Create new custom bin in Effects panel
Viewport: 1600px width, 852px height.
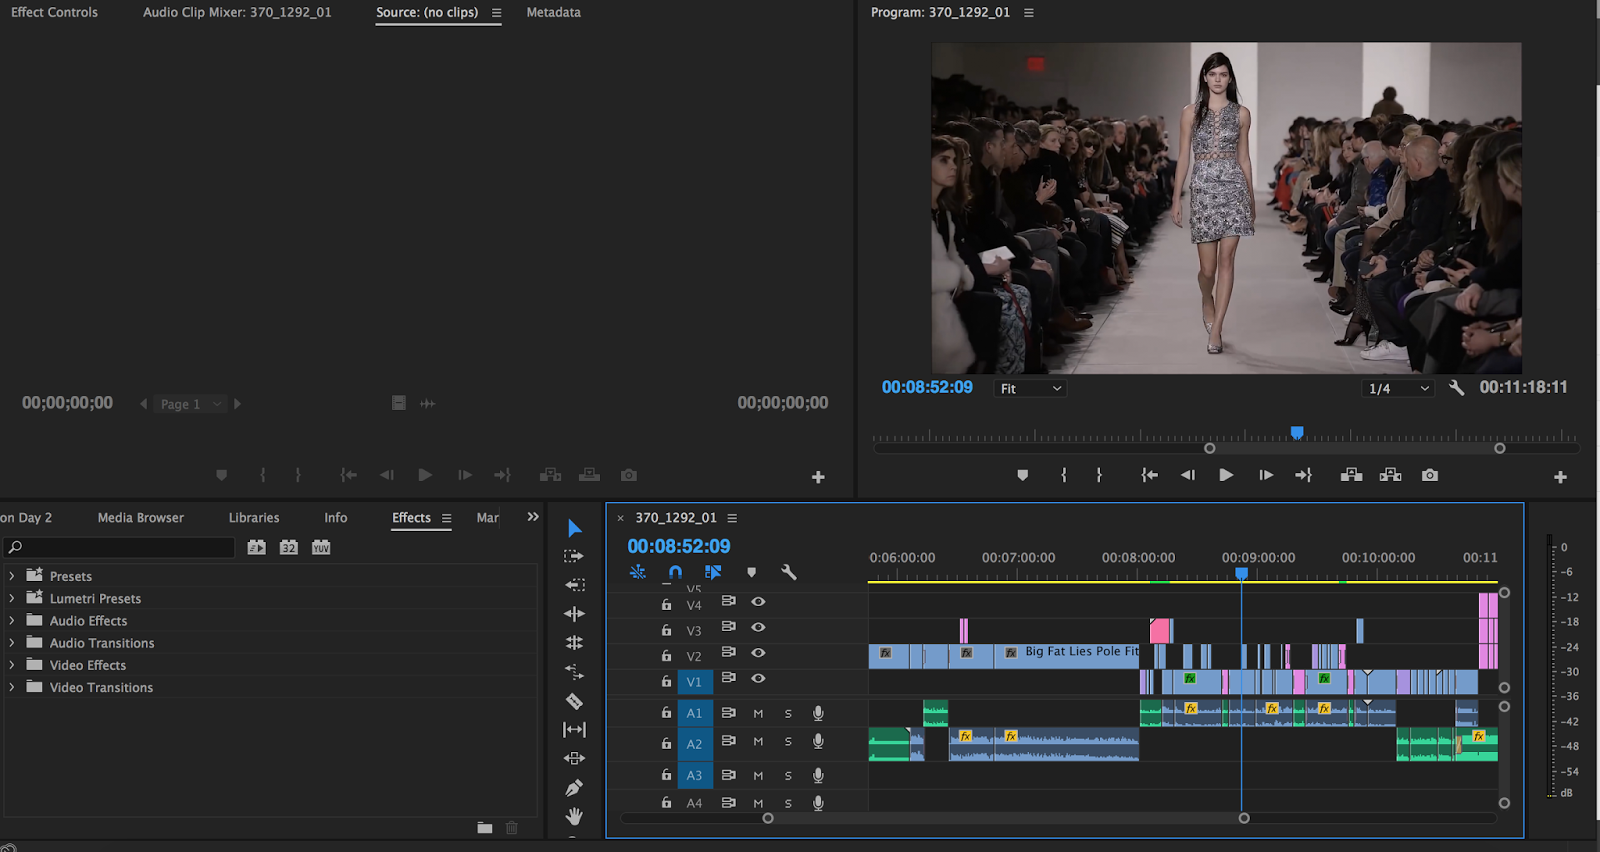point(485,827)
